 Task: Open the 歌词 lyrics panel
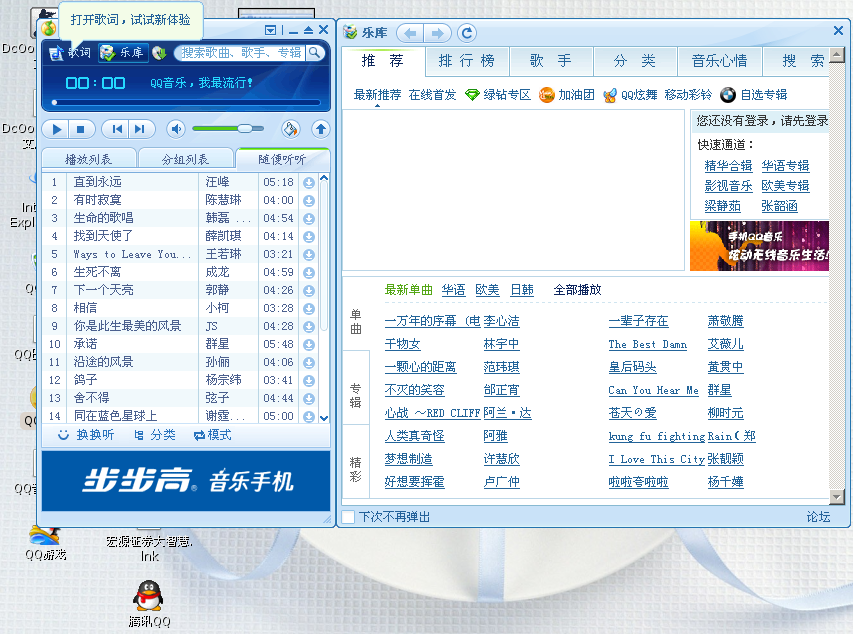coord(70,53)
